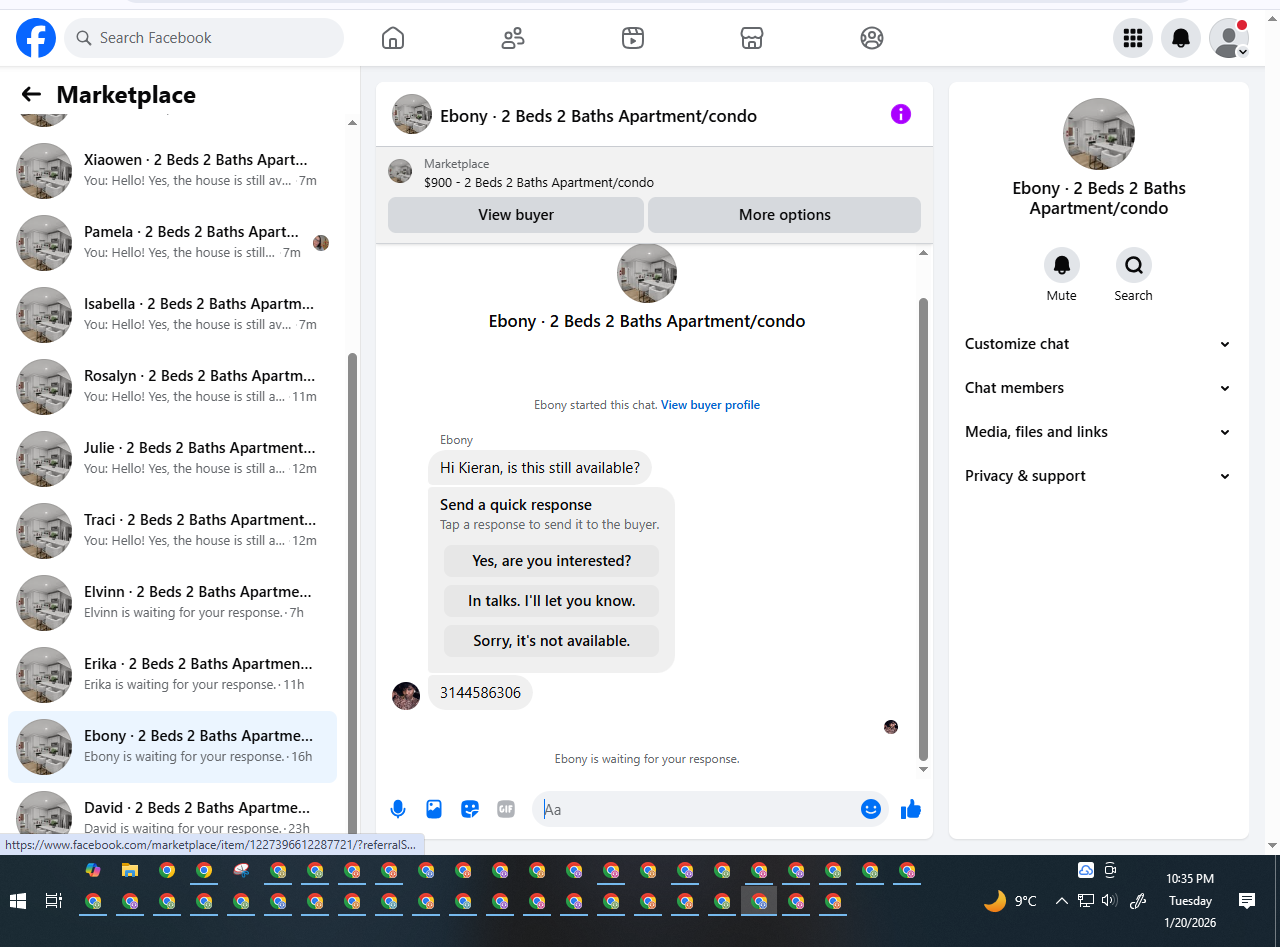Click Ebony's avatar in right panel
Image resolution: width=1280 pixels, height=947 pixels.
pos(1099,134)
